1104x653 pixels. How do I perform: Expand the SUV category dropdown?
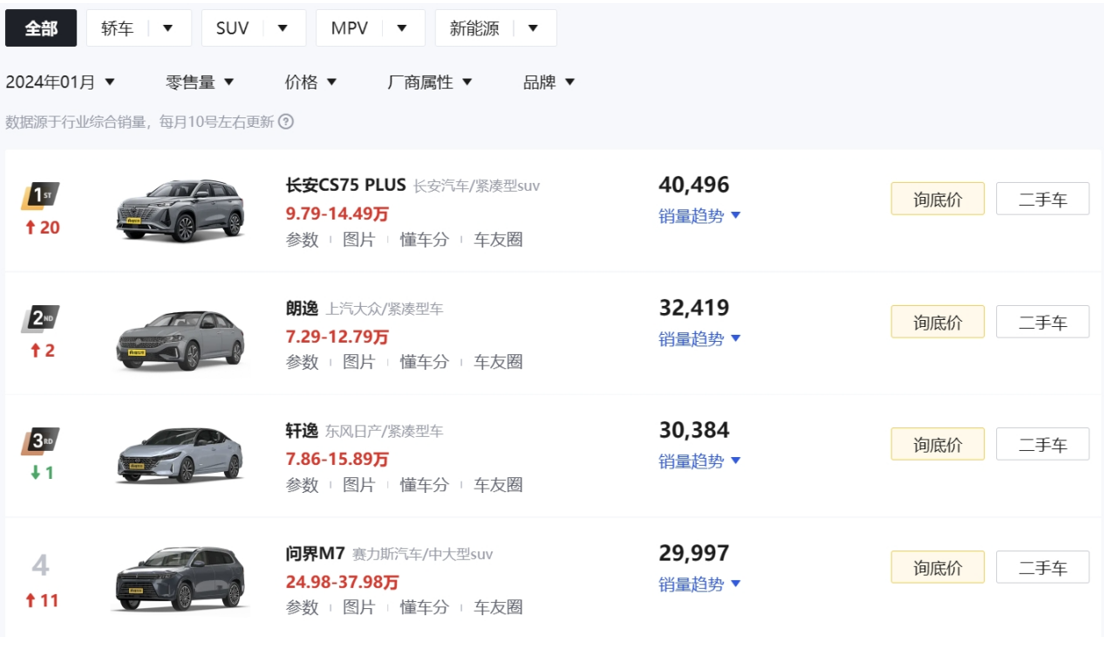pyautogui.click(x=253, y=29)
